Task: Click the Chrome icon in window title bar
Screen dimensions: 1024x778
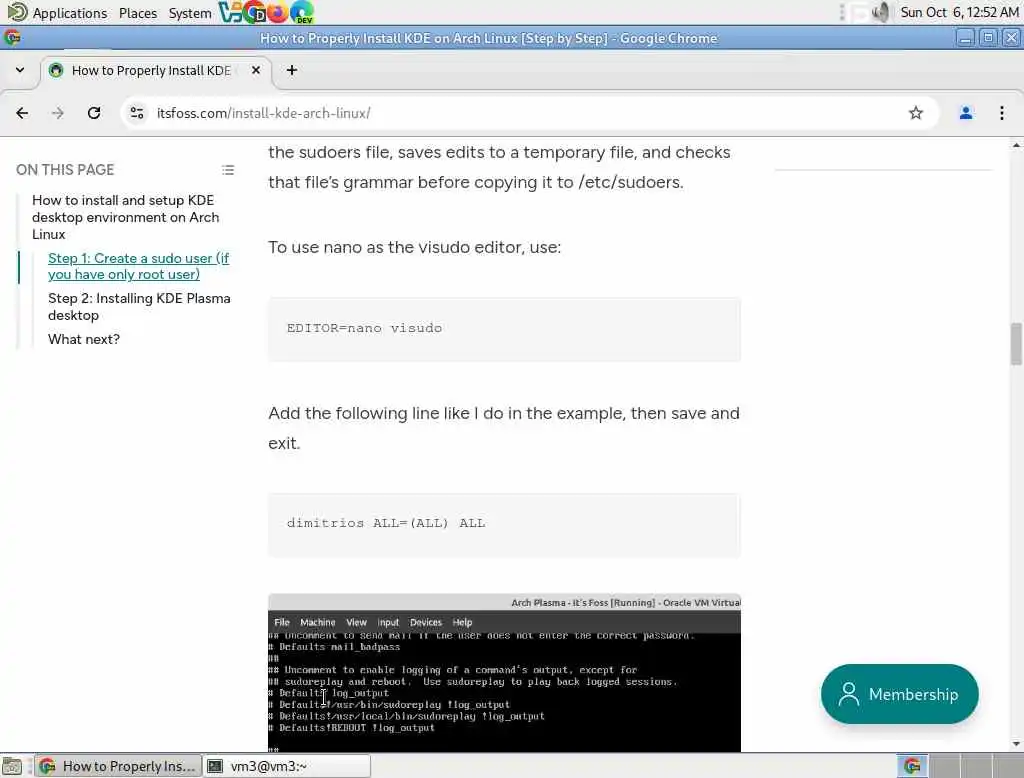Action: point(12,38)
